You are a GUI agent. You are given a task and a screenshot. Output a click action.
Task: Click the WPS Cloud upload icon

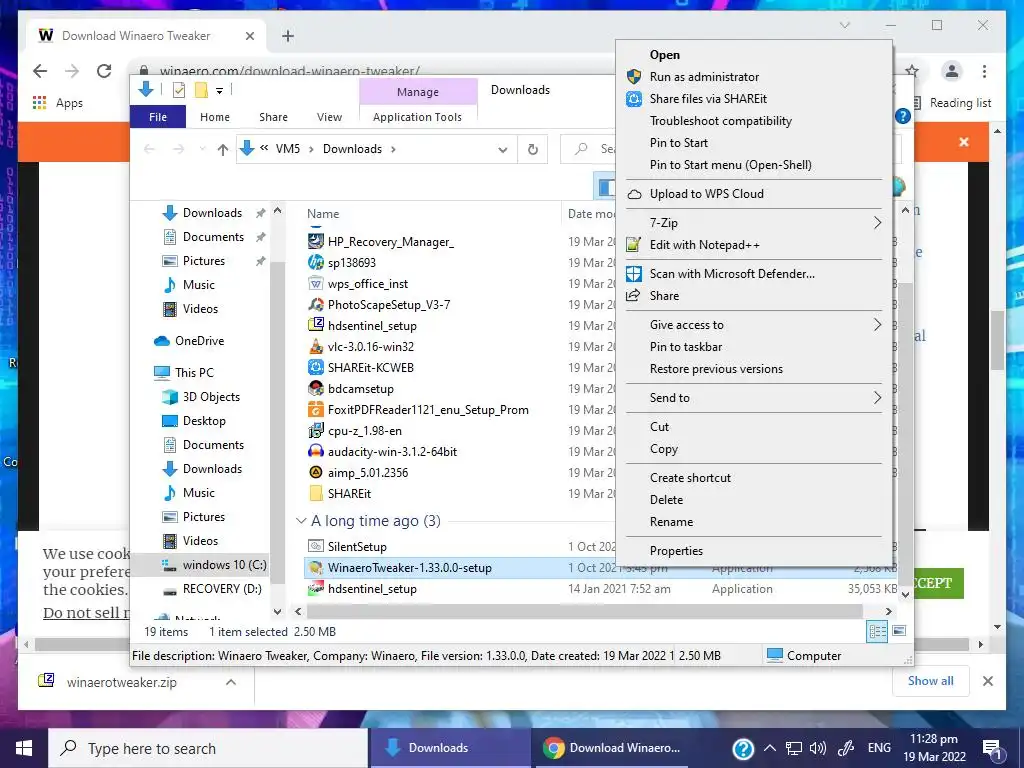(x=633, y=194)
